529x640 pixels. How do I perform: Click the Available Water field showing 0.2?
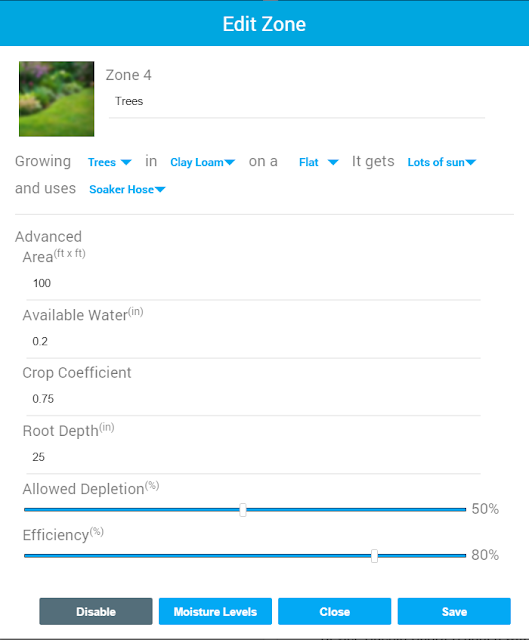point(253,342)
